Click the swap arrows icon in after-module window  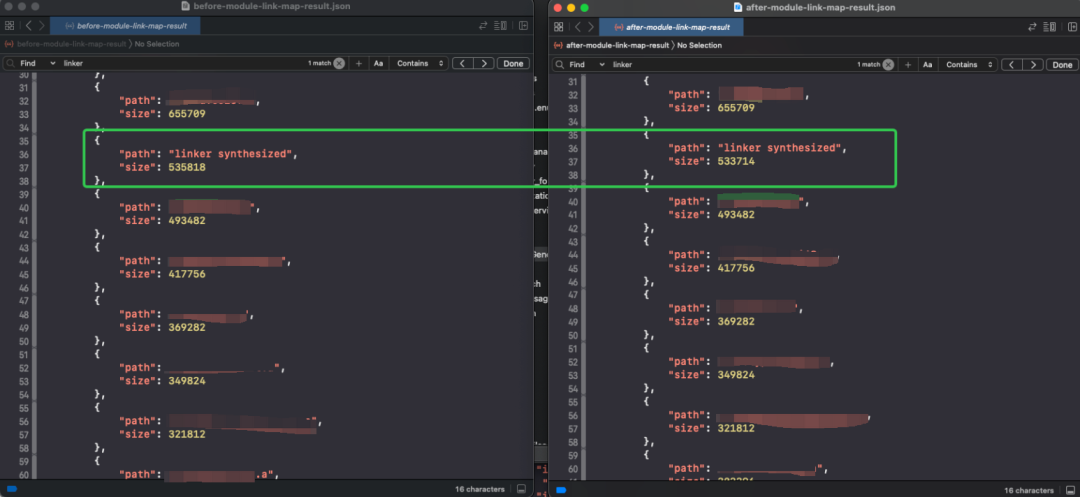click(1032, 27)
